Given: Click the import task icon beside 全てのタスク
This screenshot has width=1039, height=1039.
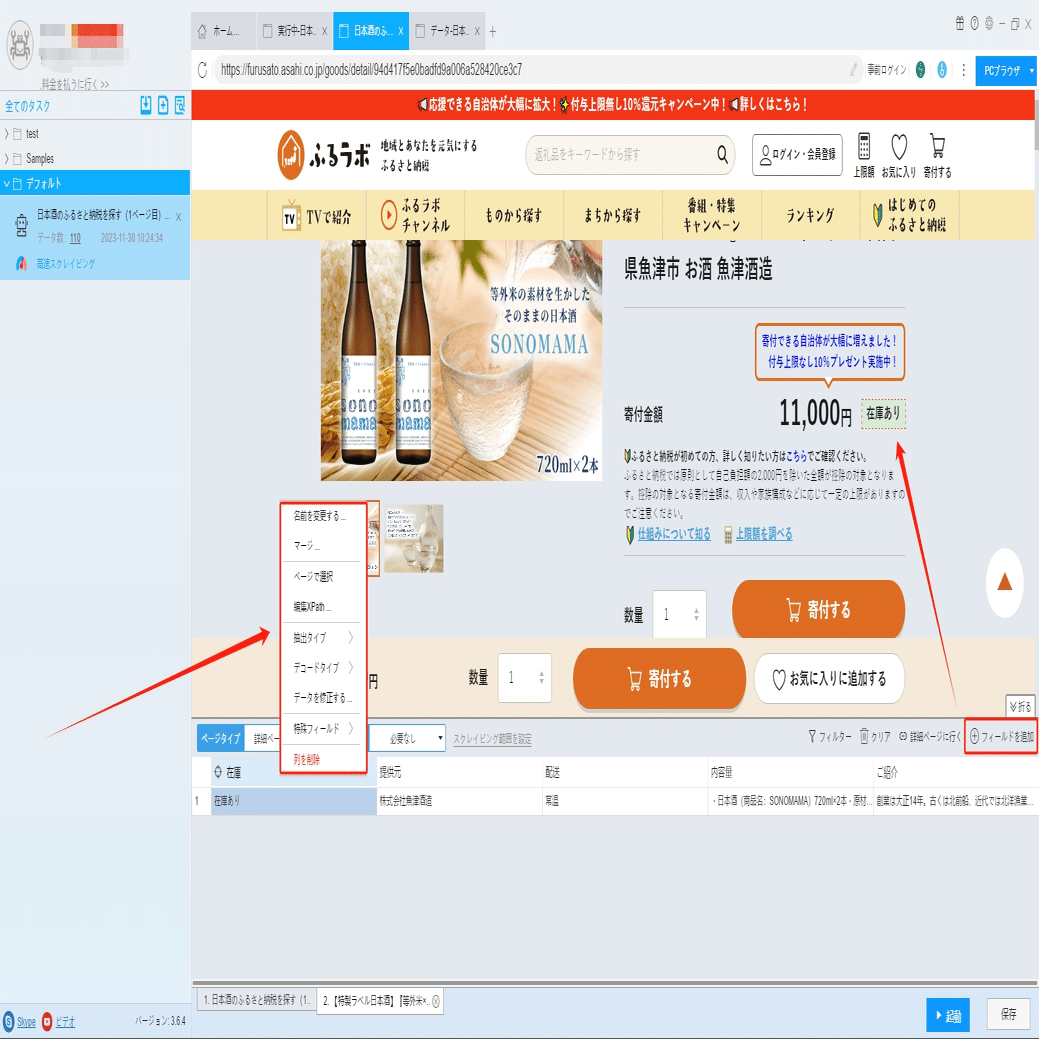Looking at the screenshot, I should pyautogui.click(x=146, y=105).
